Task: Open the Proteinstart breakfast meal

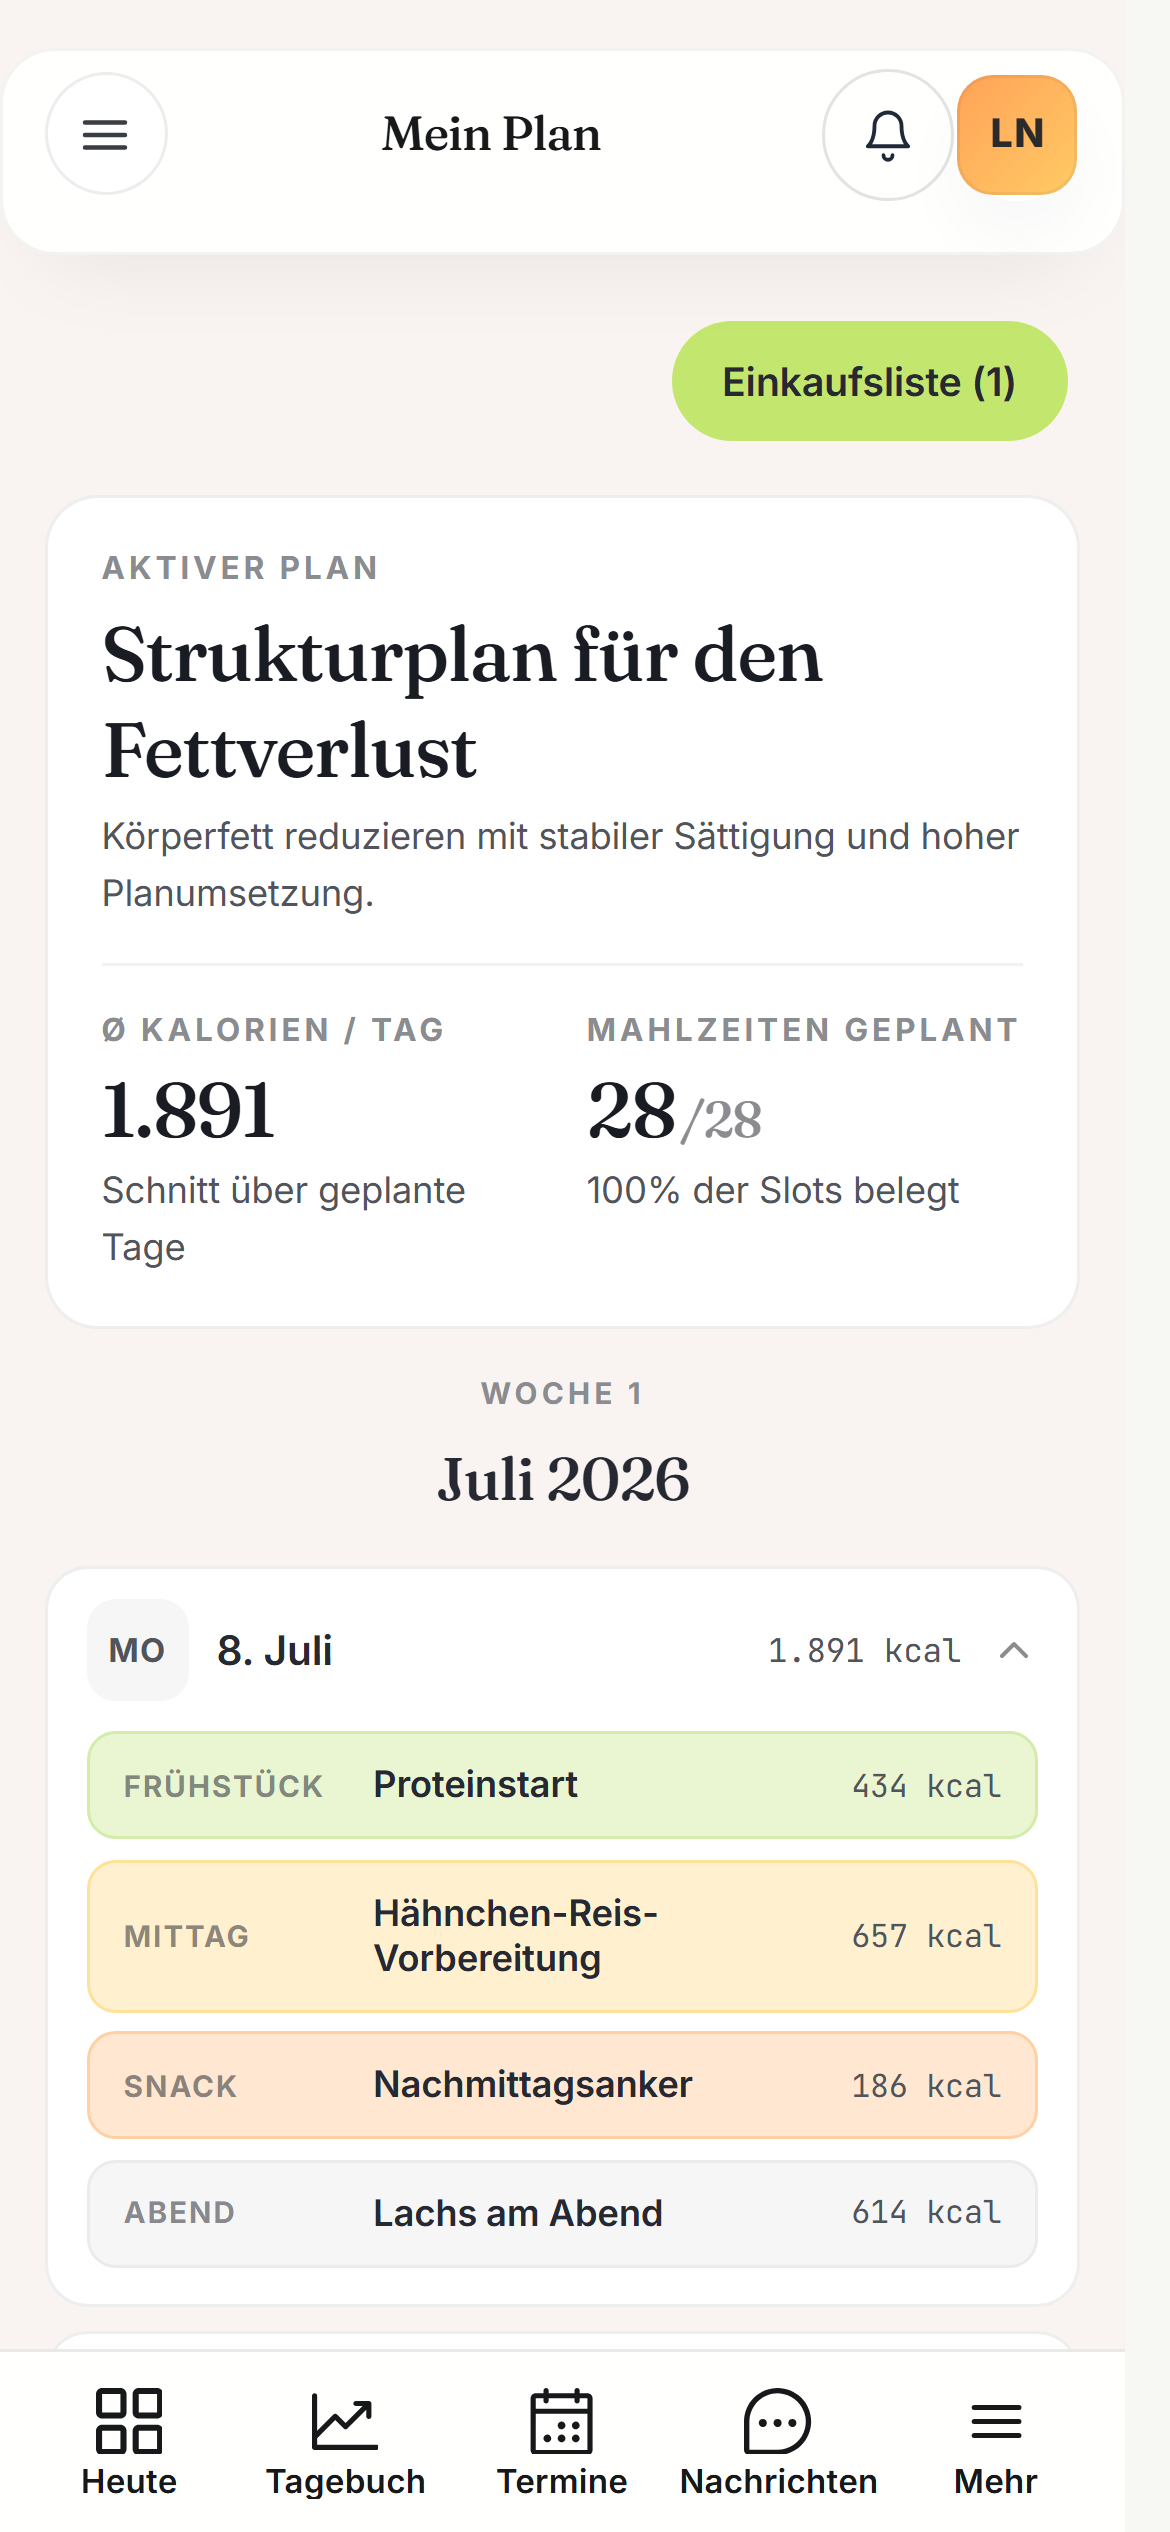Action: [x=562, y=1785]
